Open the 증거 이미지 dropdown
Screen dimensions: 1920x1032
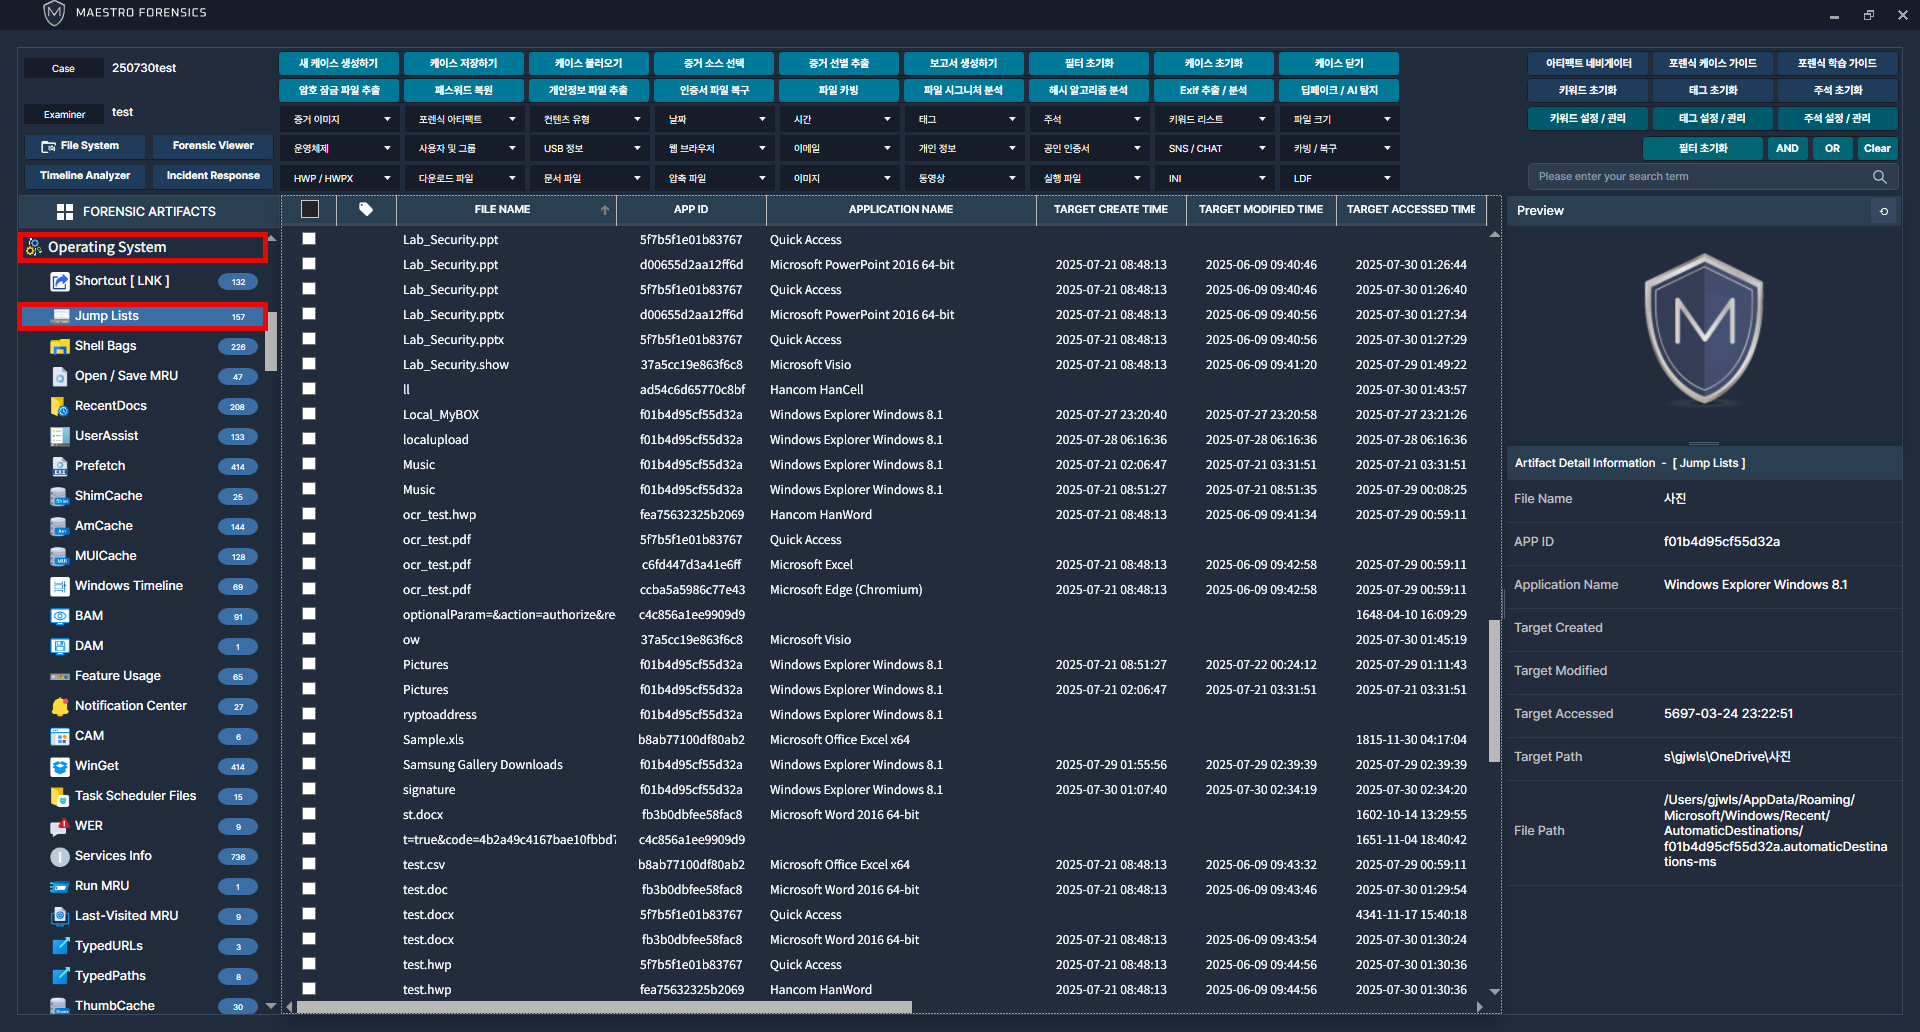[x=341, y=120]
